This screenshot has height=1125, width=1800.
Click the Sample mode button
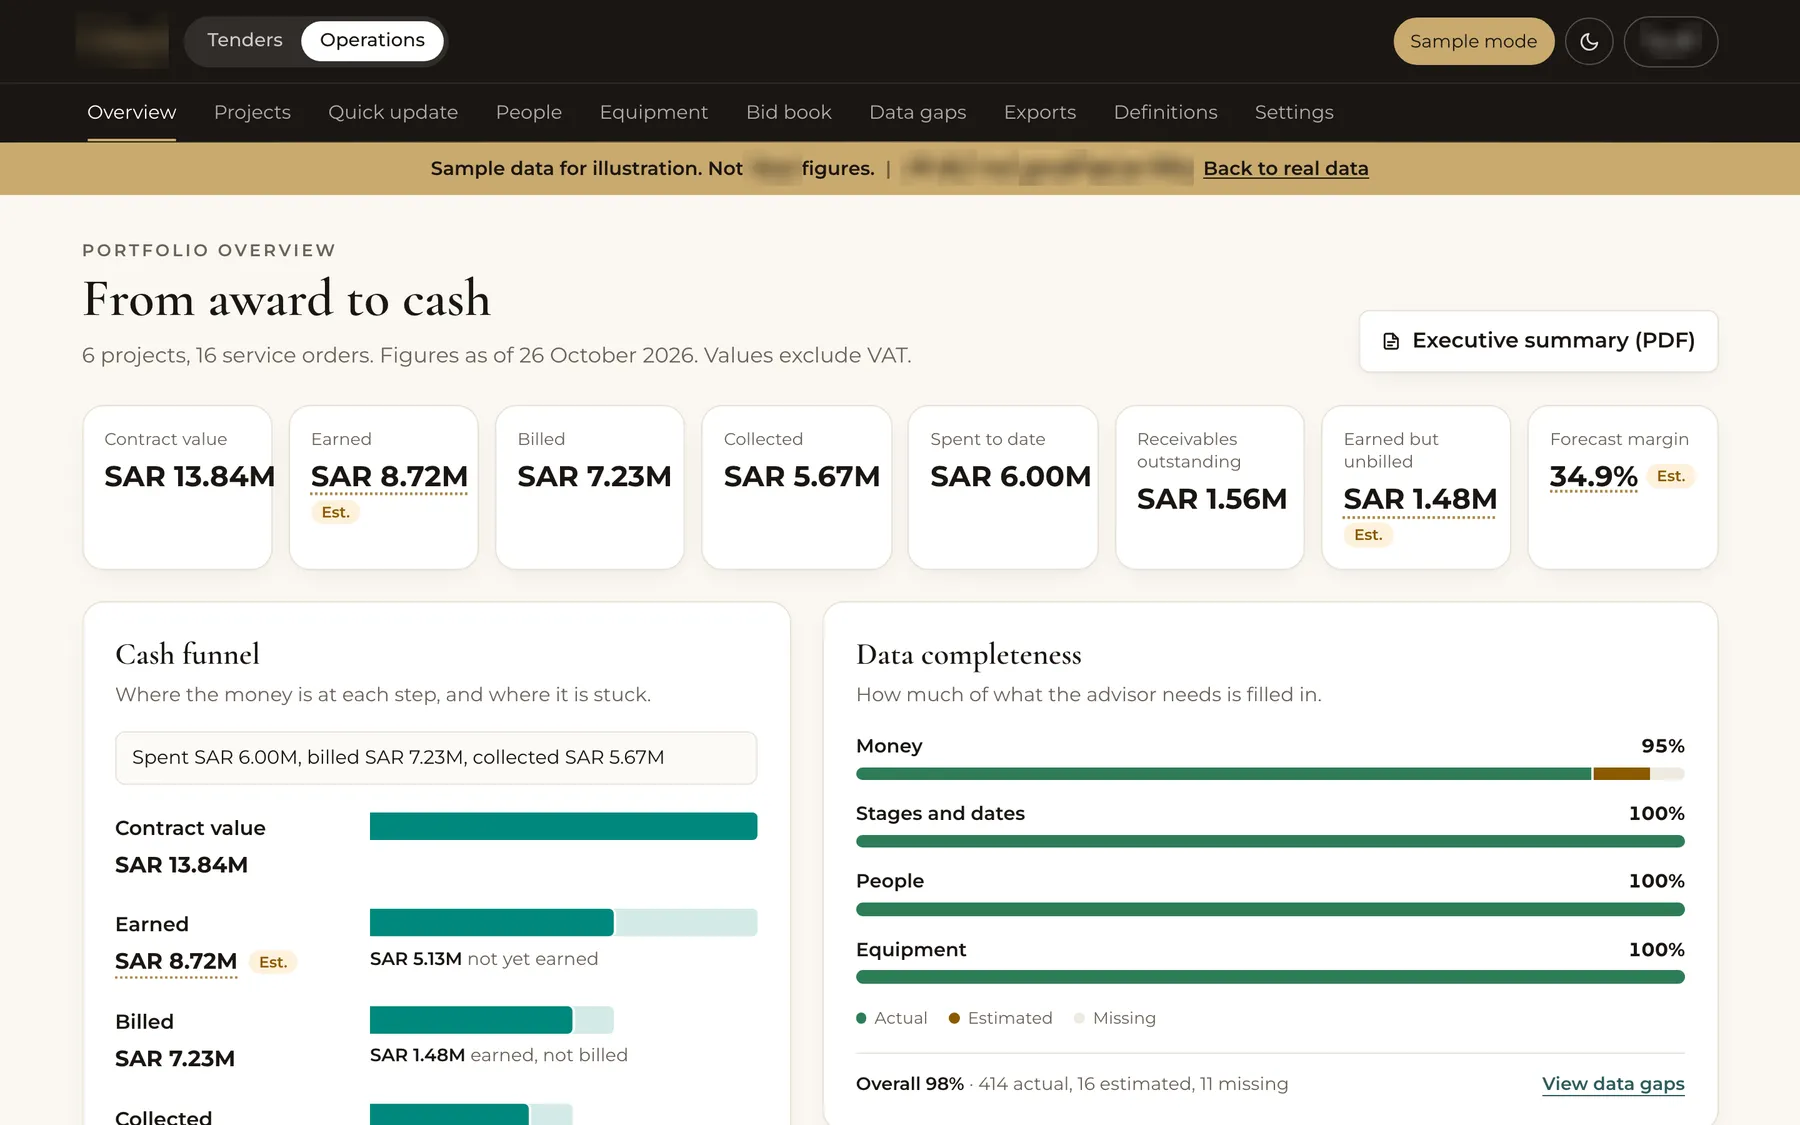(1473, 41)
